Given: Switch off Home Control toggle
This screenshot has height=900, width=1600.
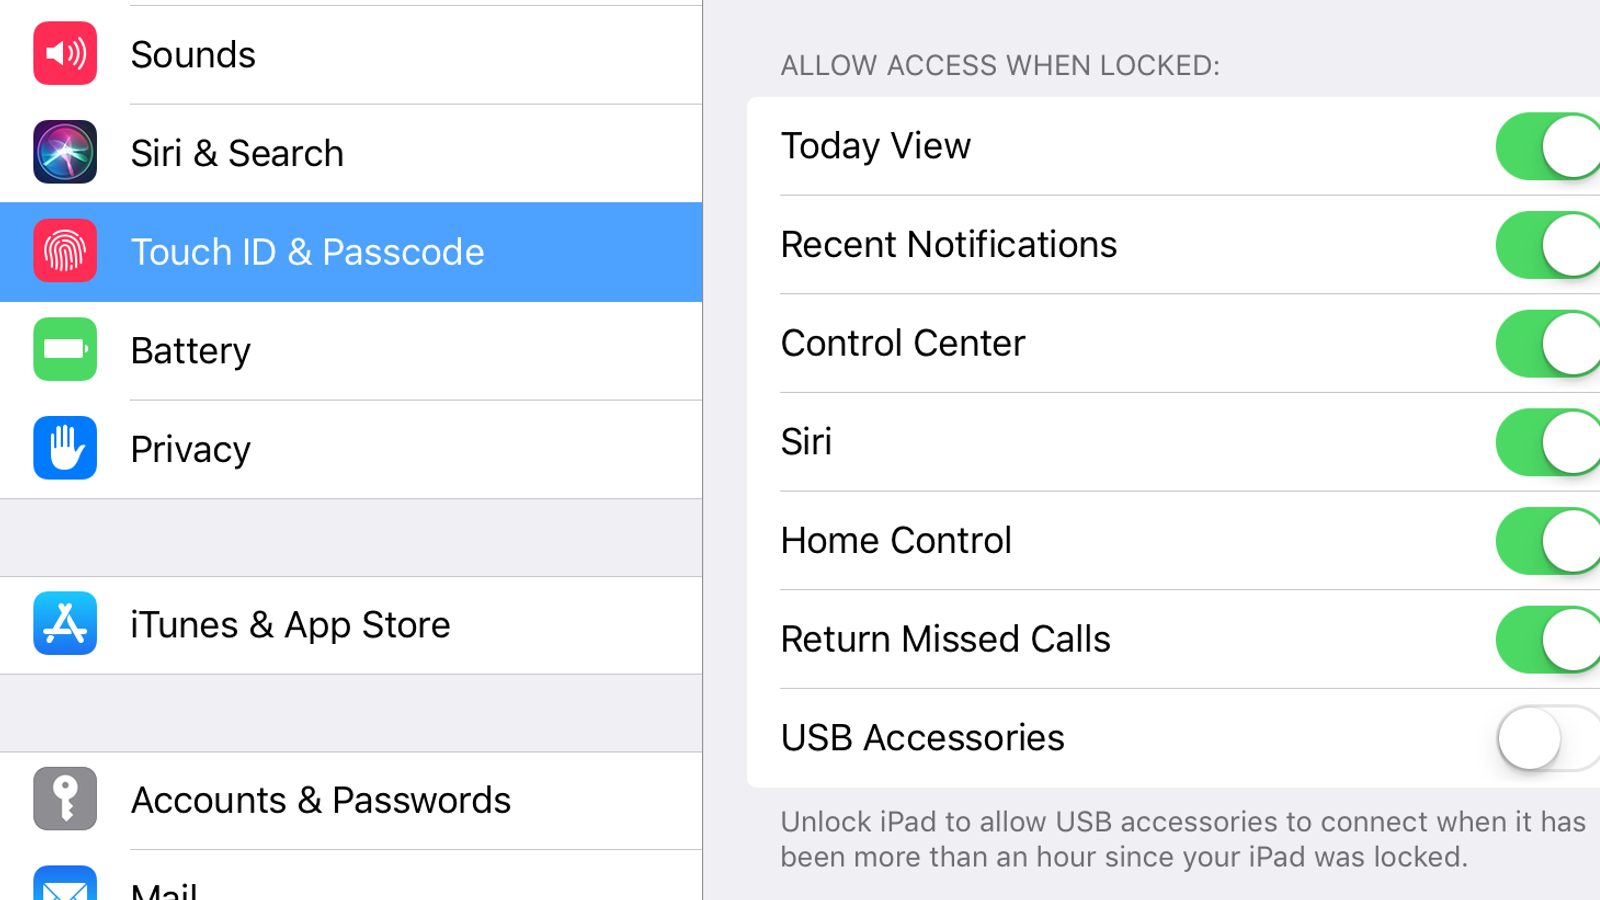Looking at the screenshot, I should [x=1546, y=541].
